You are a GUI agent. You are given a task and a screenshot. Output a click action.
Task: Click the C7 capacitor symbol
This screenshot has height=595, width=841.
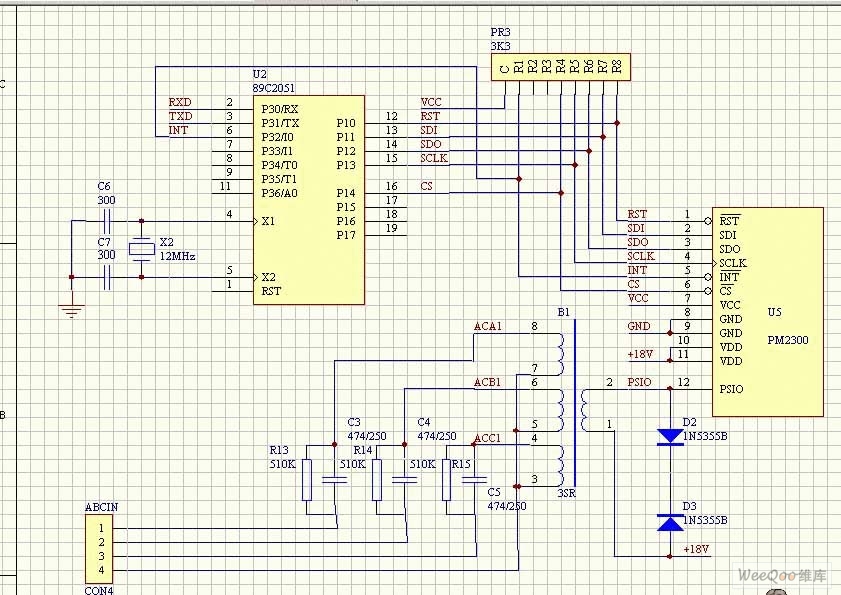point(104,277)
